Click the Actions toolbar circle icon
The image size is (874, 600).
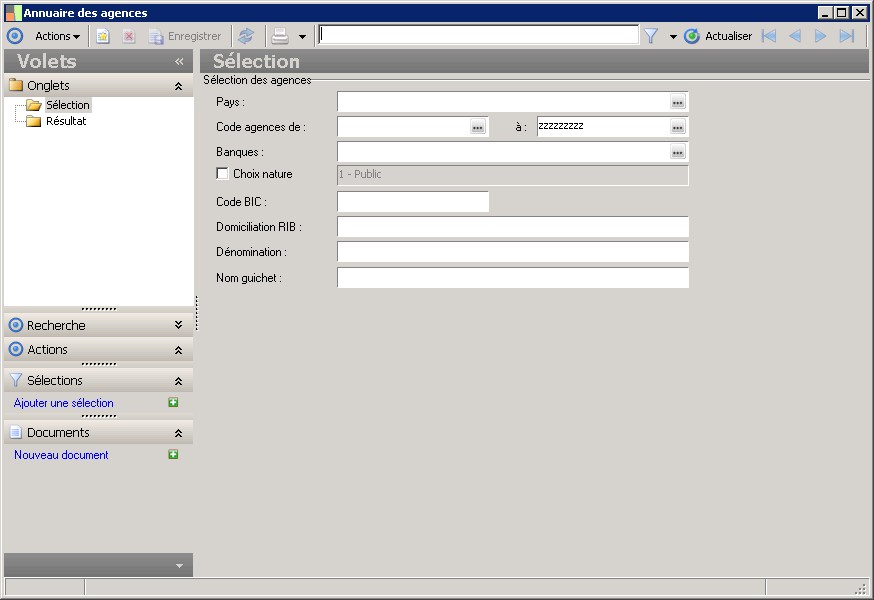pos(15,36)
